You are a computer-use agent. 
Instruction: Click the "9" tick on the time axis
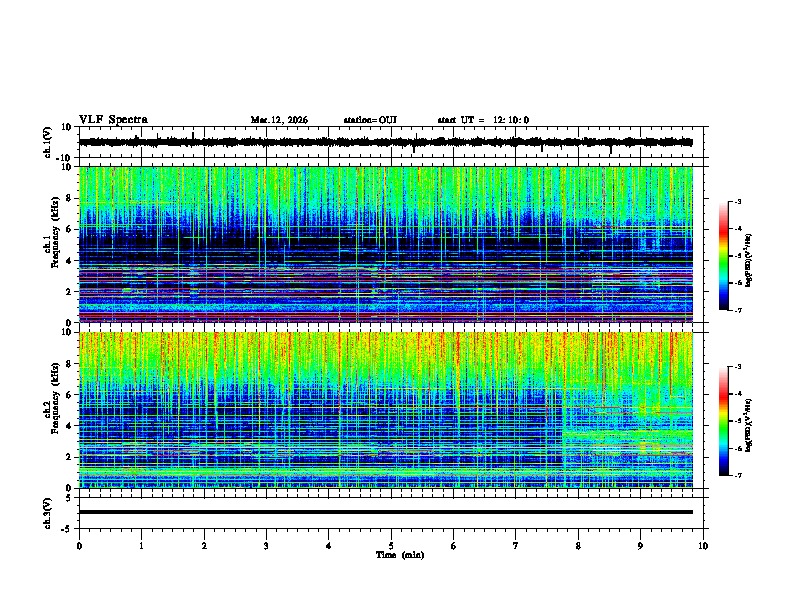coord(640,546)
